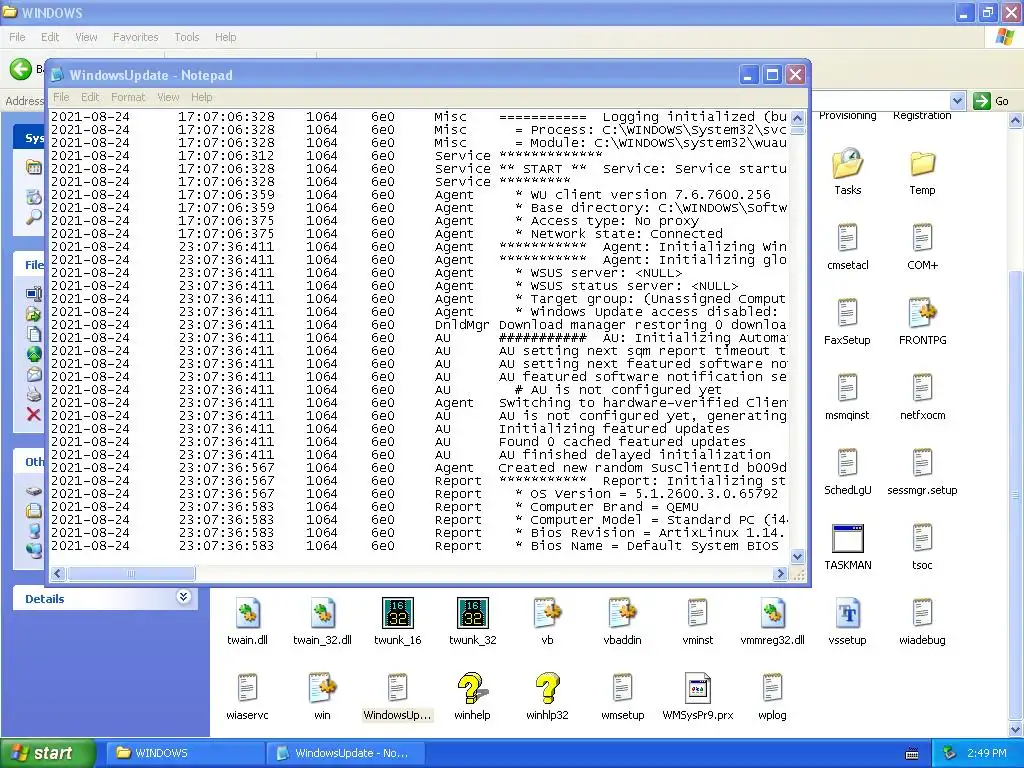The image size is (1024, 768).
Task: Click the red X delete task icon in sidebar
Action: [x=34, y=414]
